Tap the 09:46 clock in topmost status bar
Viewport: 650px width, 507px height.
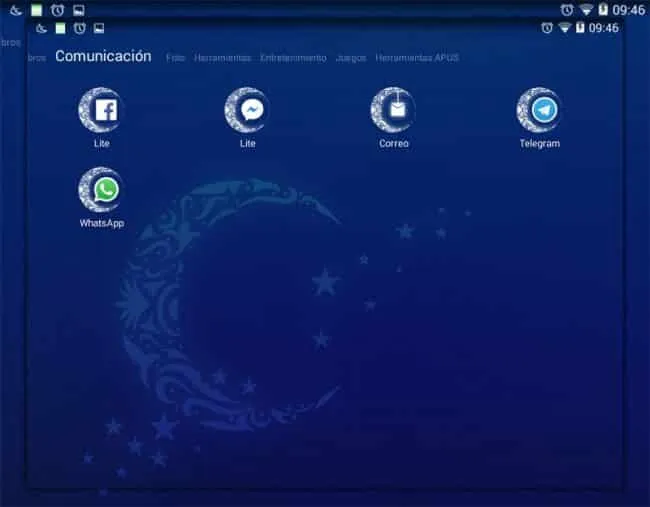coord(629,9)
